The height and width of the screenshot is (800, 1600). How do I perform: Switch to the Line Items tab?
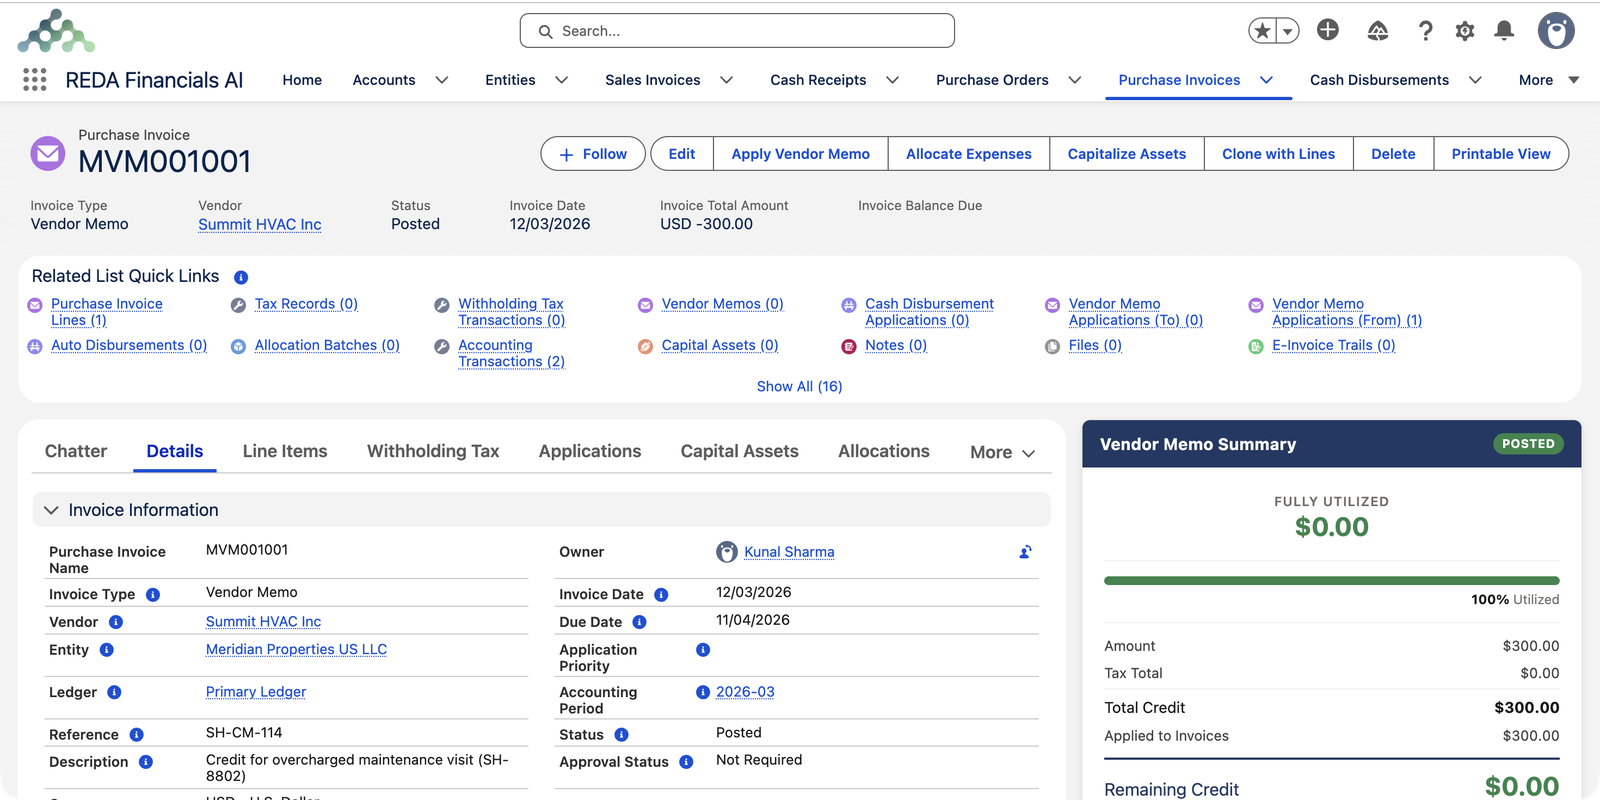(x=285, y=451)
